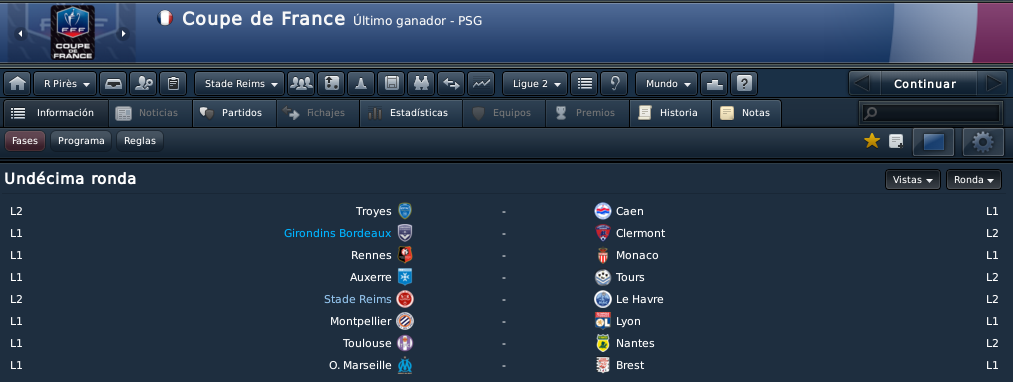The height and width of the screenshot is (382, 1013).
Task: Expand the Ronda dropdown
Action: [974, 180]
